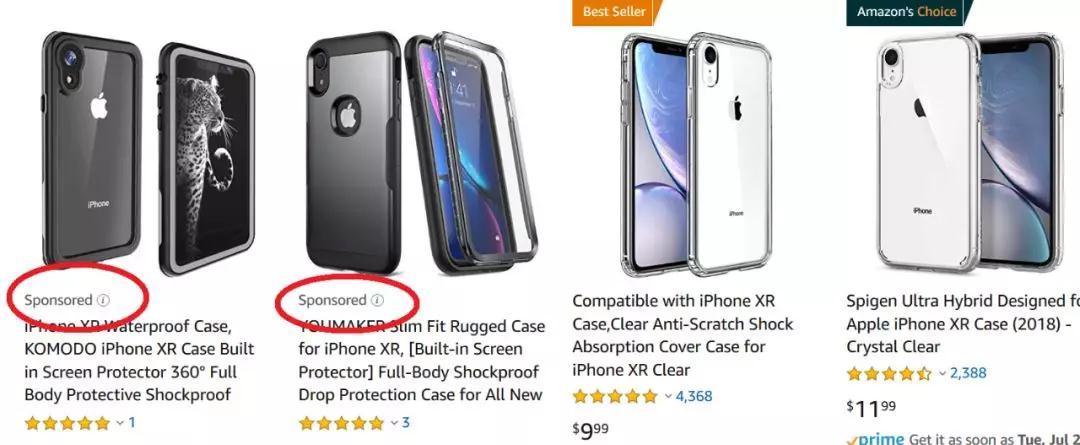Click star rating of Spigen Ultra Hybrid
Image resolution: width=1080 pixels, height=445 pixels.
coord(889,373)
